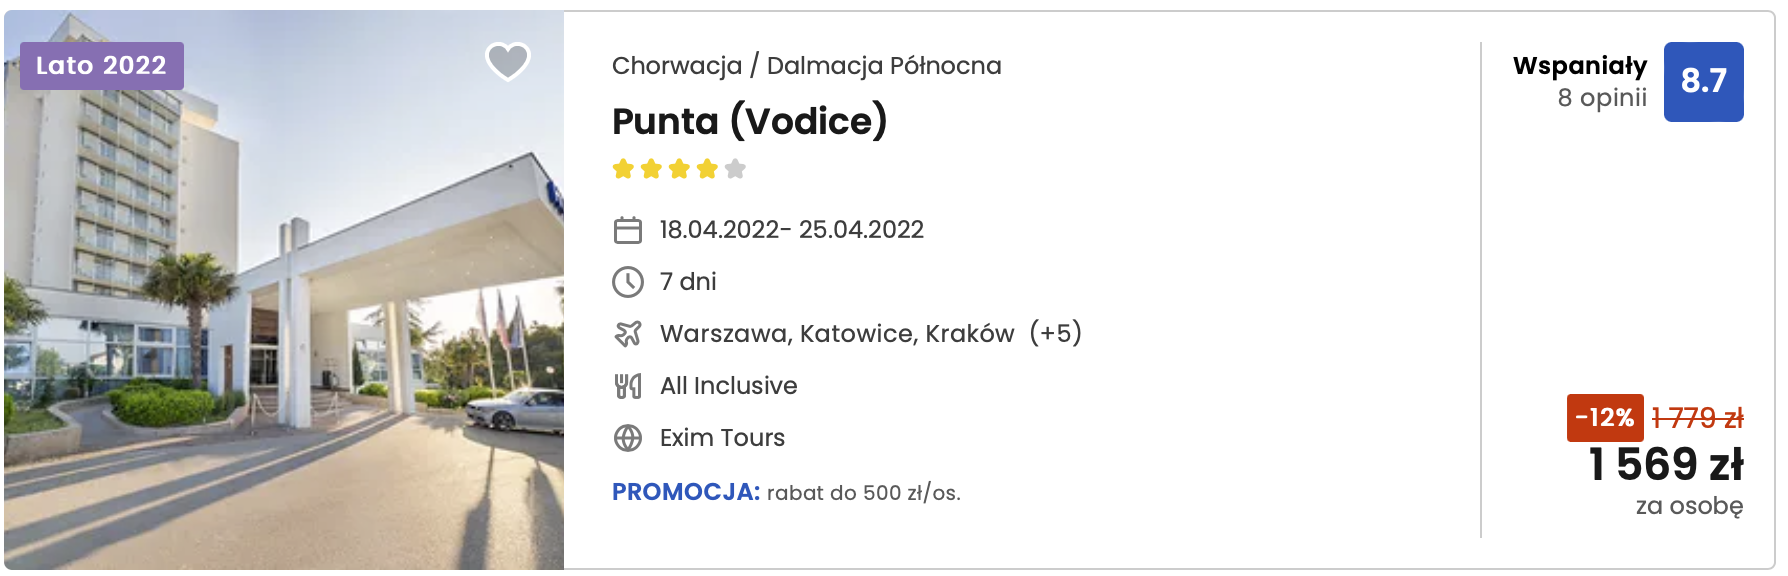Viewport: 1788px width, 576px height.
Task: Click the clock icon next to 7 dni
Action: [x=627, y=282]
